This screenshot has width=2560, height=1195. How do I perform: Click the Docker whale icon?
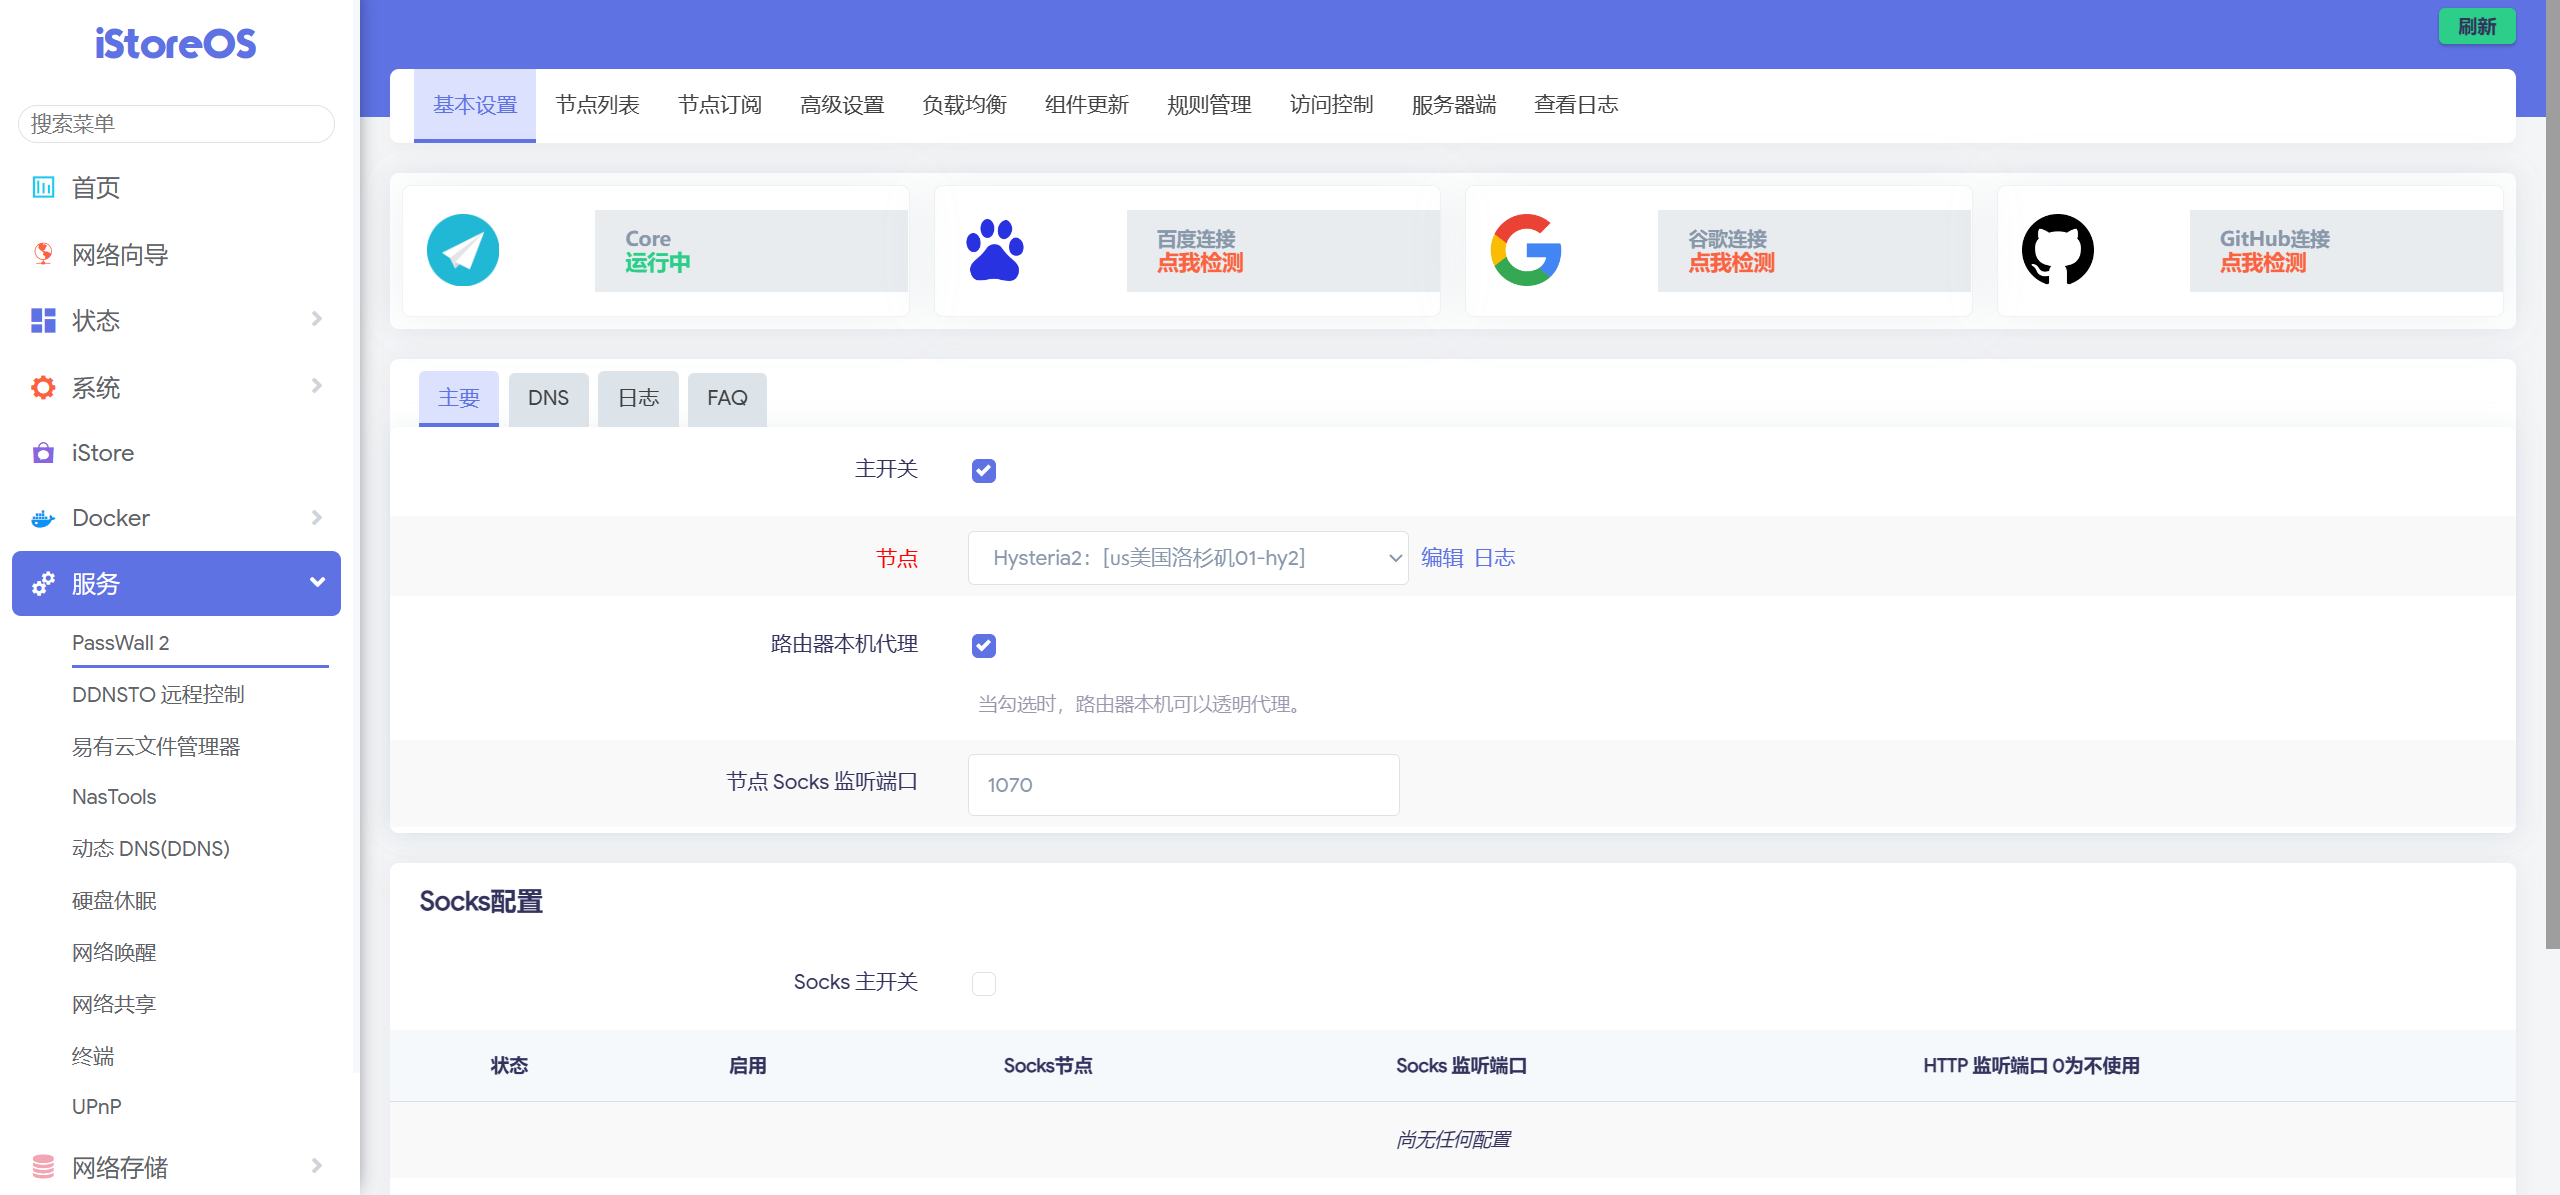tap(43, 518)
